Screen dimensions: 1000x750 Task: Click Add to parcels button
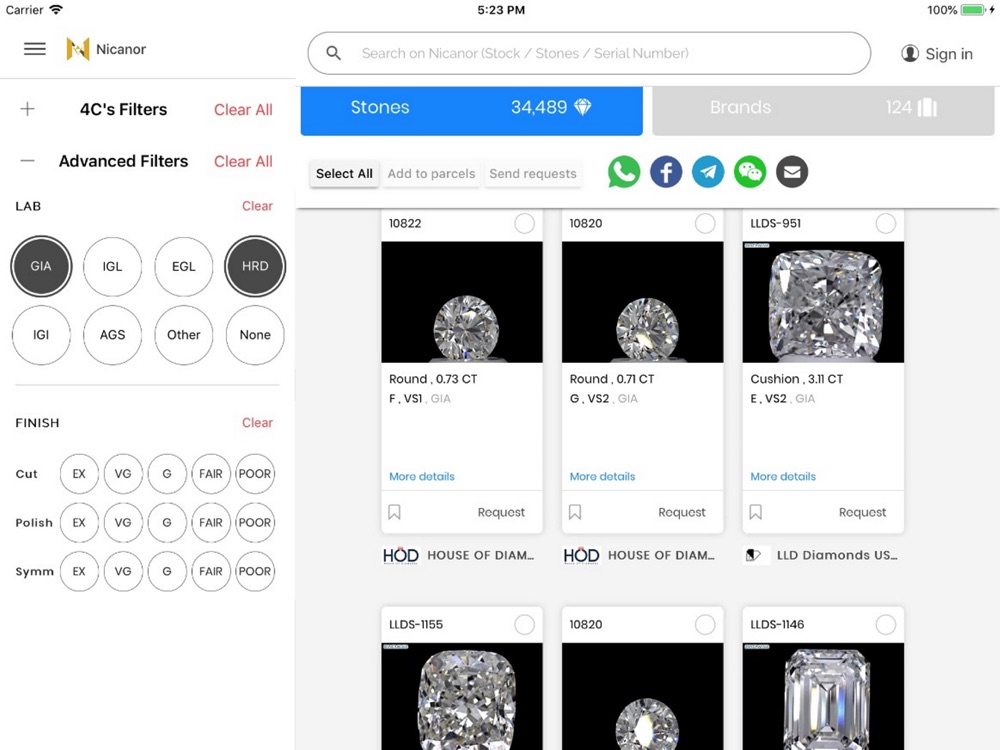click(x=432, y=173)
